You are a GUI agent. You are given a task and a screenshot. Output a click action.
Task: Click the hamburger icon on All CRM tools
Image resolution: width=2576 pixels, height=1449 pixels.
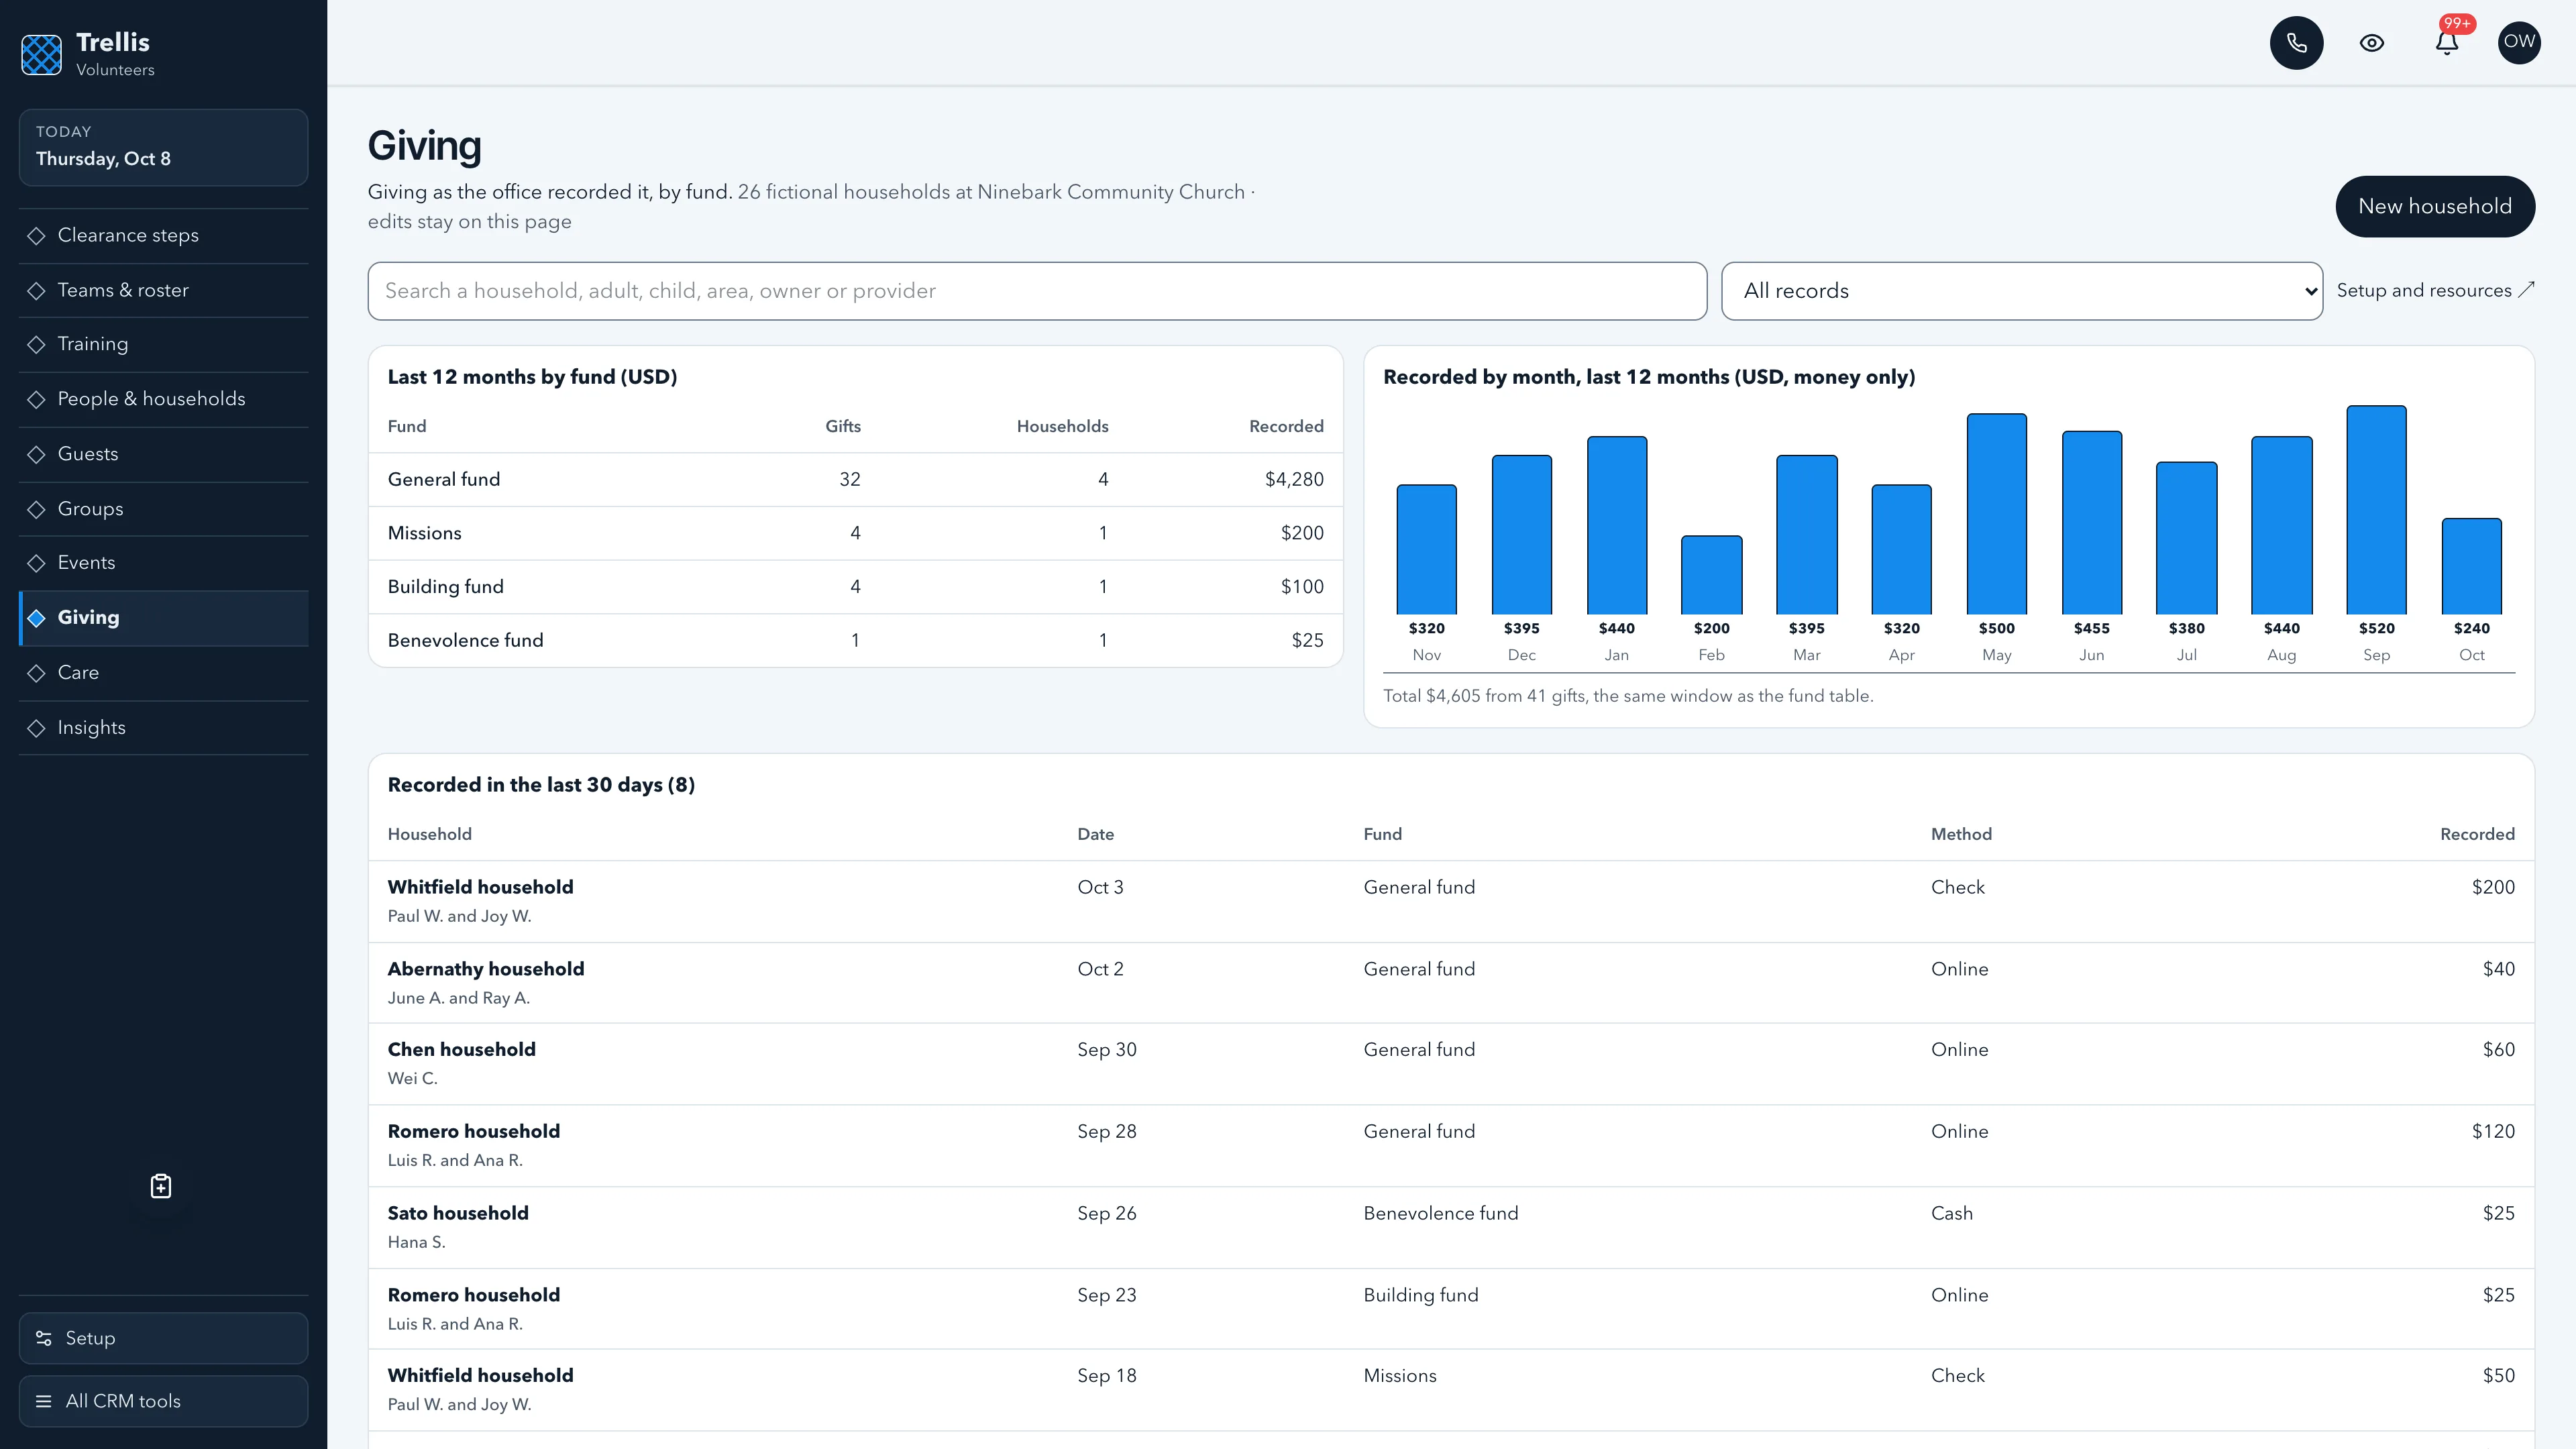(x=44, y=1401)
